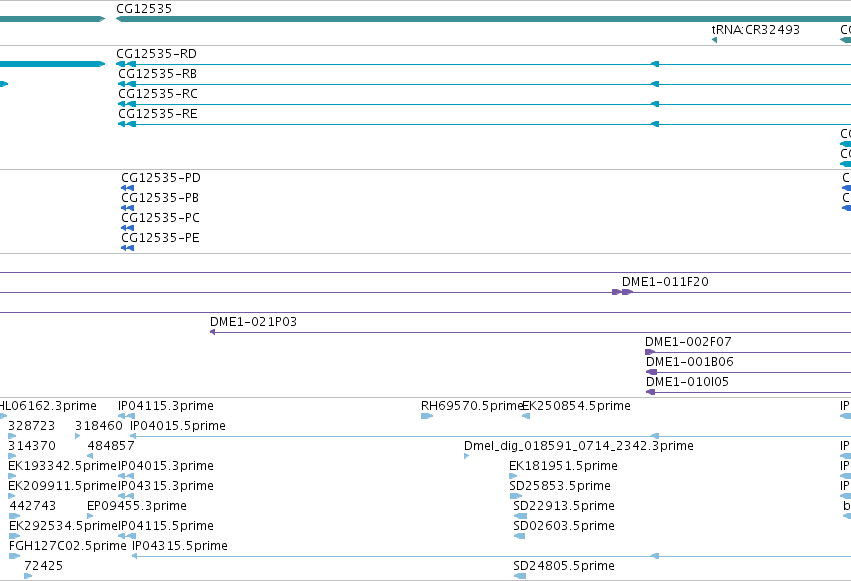Click the Dmel_dig_018591_0714_2342.3prime arrow glyph

[x=466, y=456]
